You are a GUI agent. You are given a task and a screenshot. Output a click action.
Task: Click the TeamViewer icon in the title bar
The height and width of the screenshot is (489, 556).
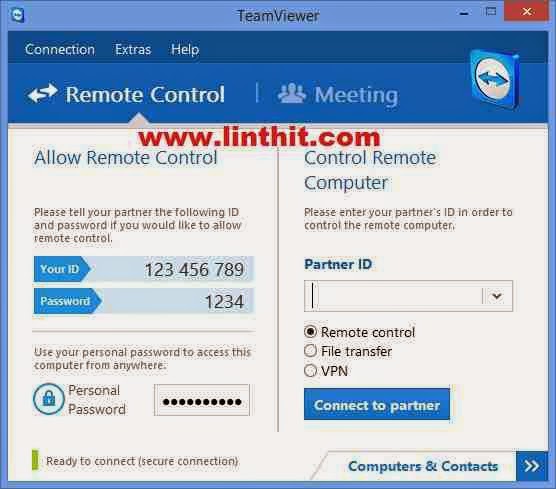[x=17, y=15]
